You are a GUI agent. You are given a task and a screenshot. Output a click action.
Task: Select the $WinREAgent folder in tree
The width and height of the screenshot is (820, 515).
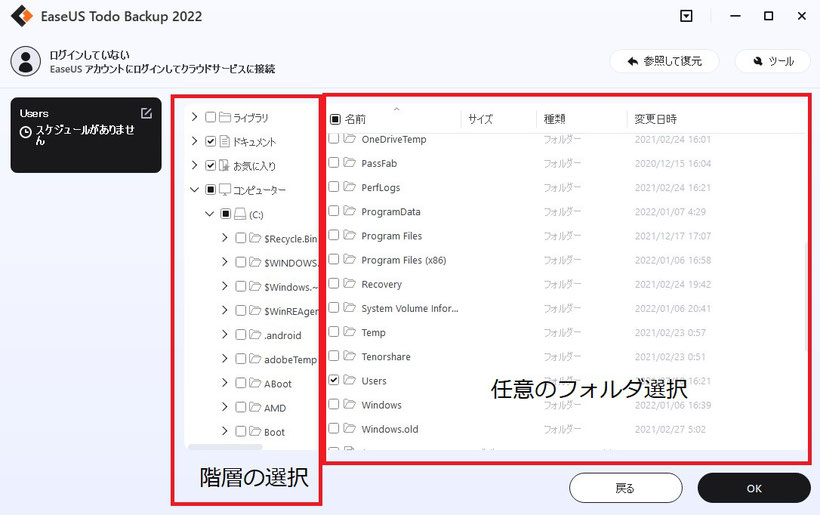(291, 311)
